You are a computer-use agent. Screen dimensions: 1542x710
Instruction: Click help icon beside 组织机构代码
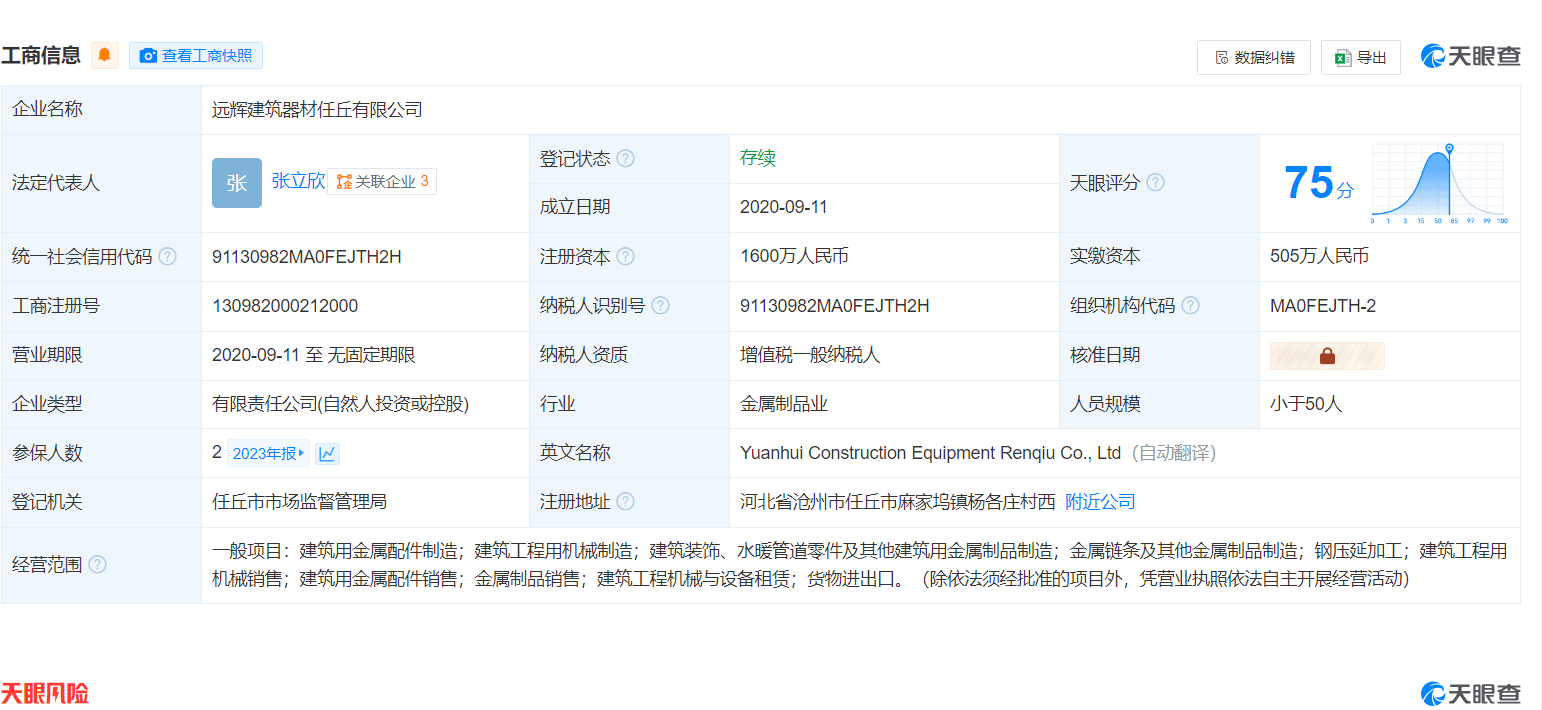pyautogui.click(x=1191, y=306)
